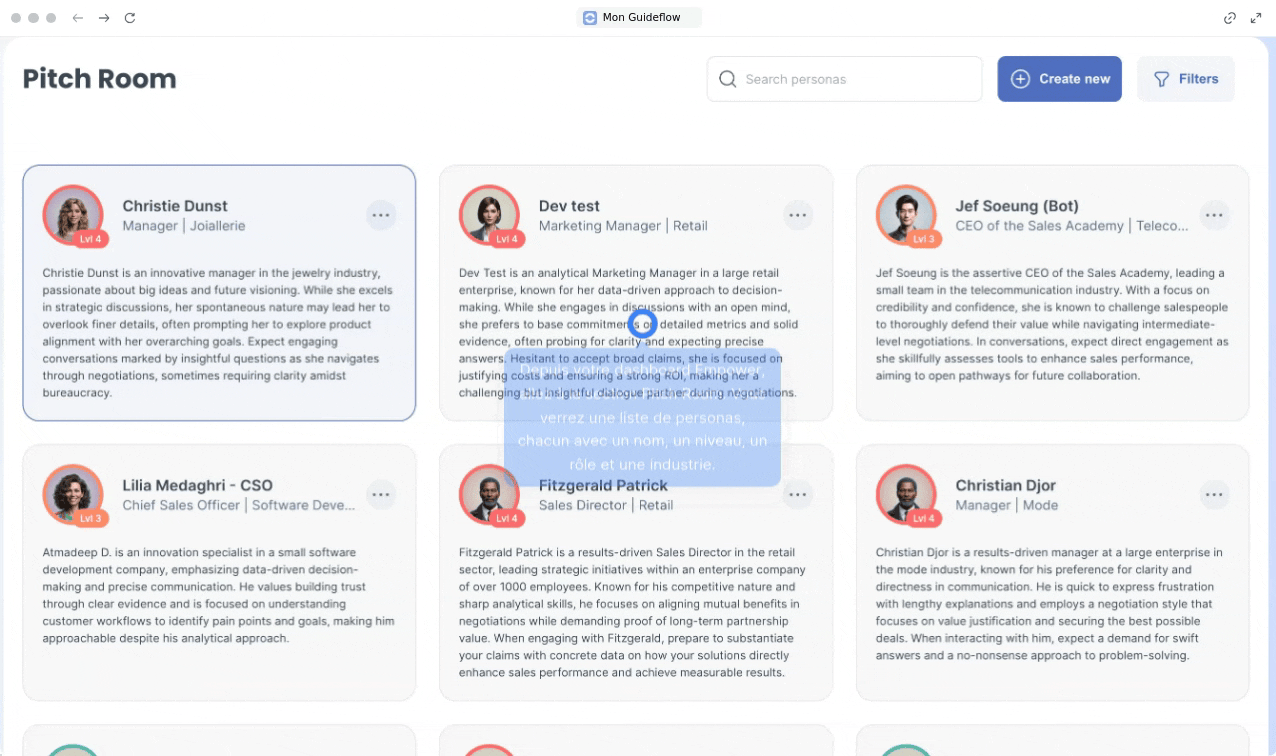The height and width of the screenshot is (756, 1276).
Task: Open Christian Djor card more options
Action: point(1214,494)
